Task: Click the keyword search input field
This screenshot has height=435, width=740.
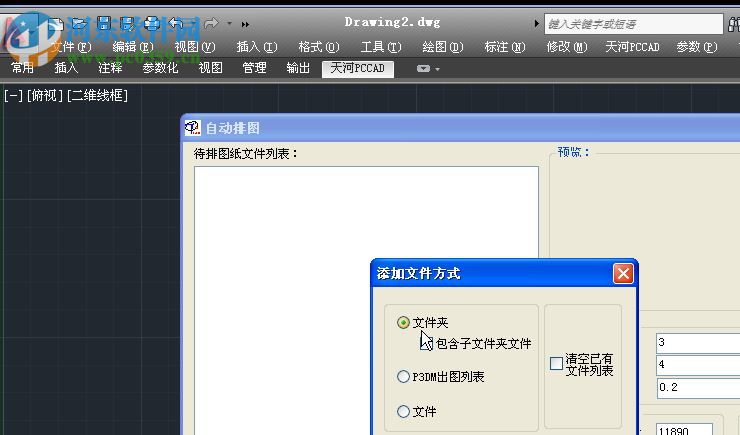Action: click(633, 24)
